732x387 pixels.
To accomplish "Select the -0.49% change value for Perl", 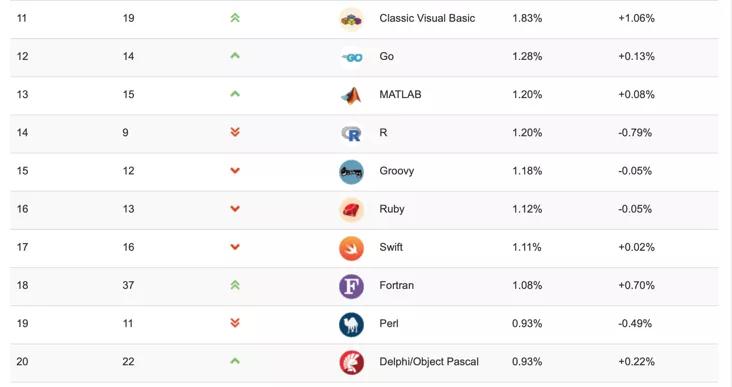I will [635, 324].
